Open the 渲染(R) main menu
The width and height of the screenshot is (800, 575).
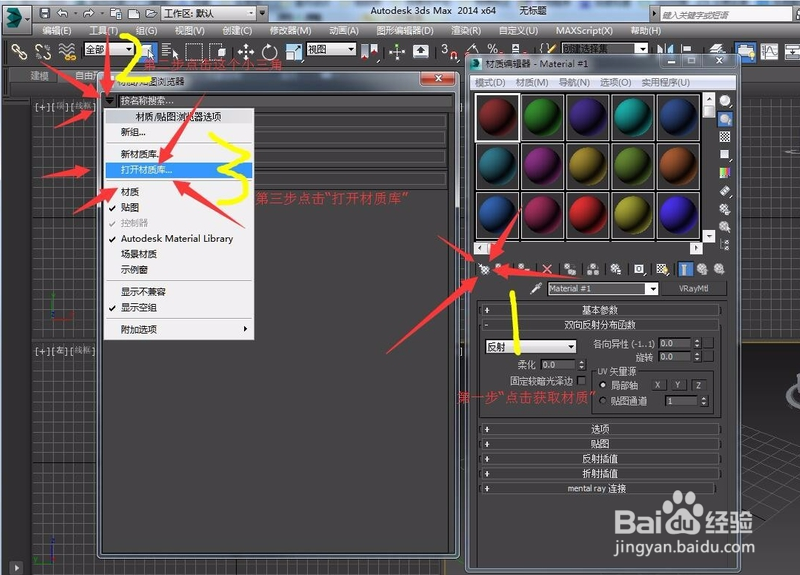(x=466, y=31)
